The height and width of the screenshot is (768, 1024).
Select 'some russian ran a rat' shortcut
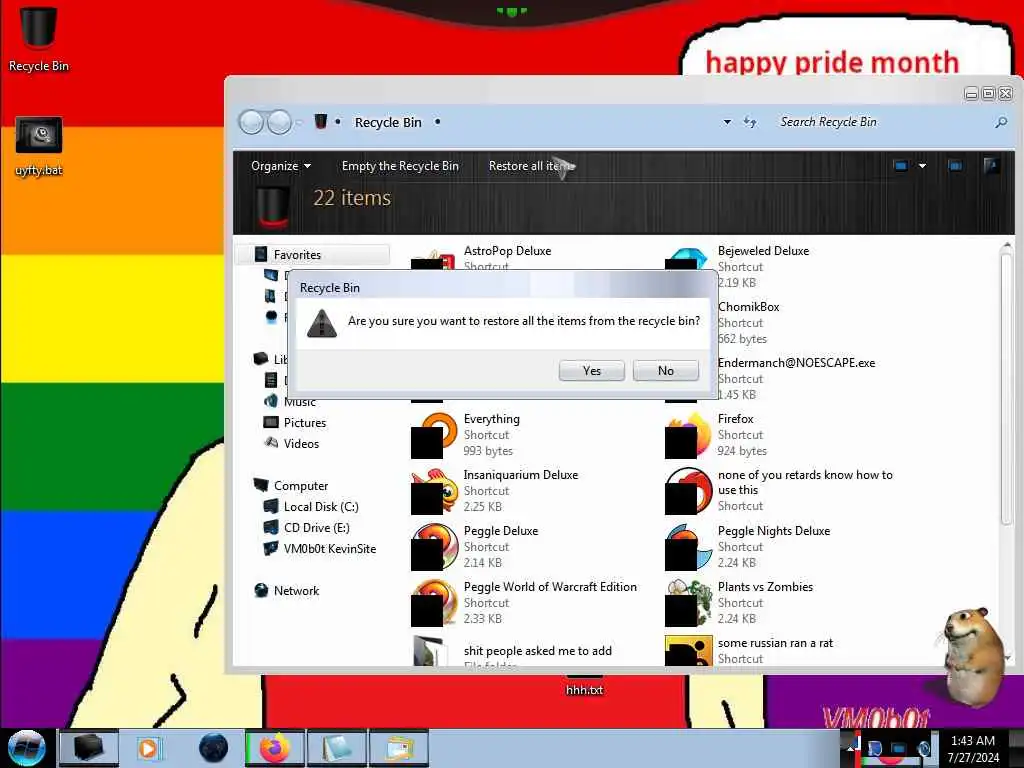pyautogui.click(x=775, y=643)
